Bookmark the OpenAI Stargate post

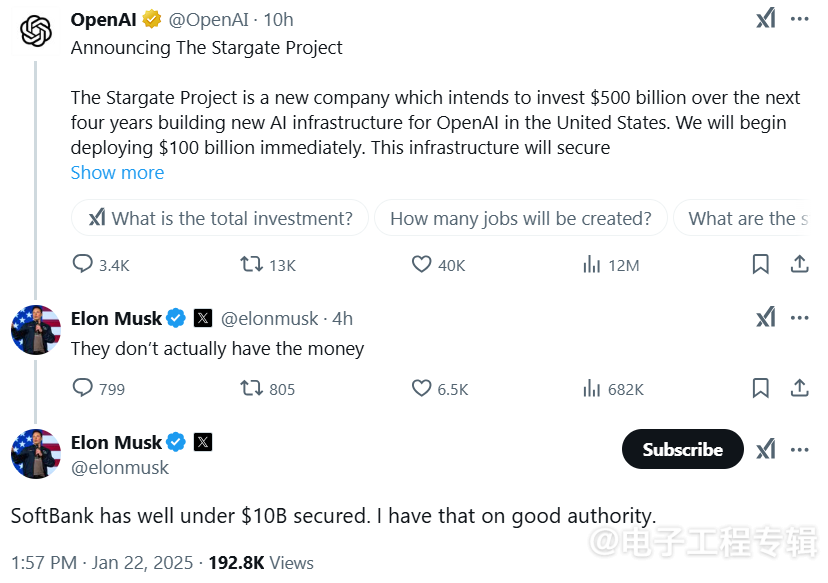[x=760, y=265]
